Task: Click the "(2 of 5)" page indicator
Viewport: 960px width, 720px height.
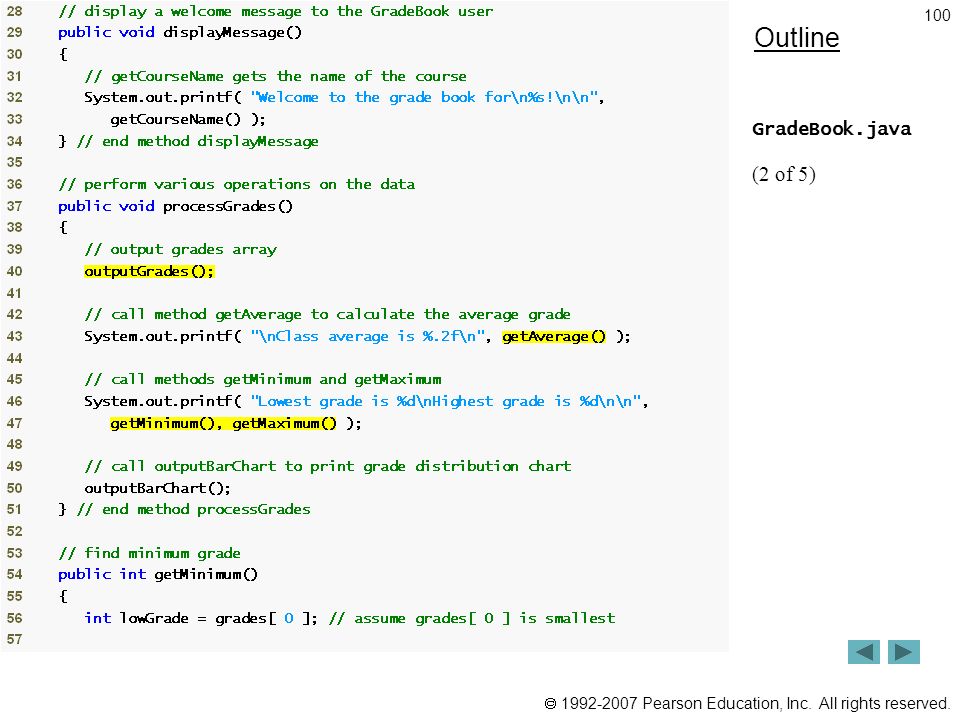Action: tap(784, 174)
